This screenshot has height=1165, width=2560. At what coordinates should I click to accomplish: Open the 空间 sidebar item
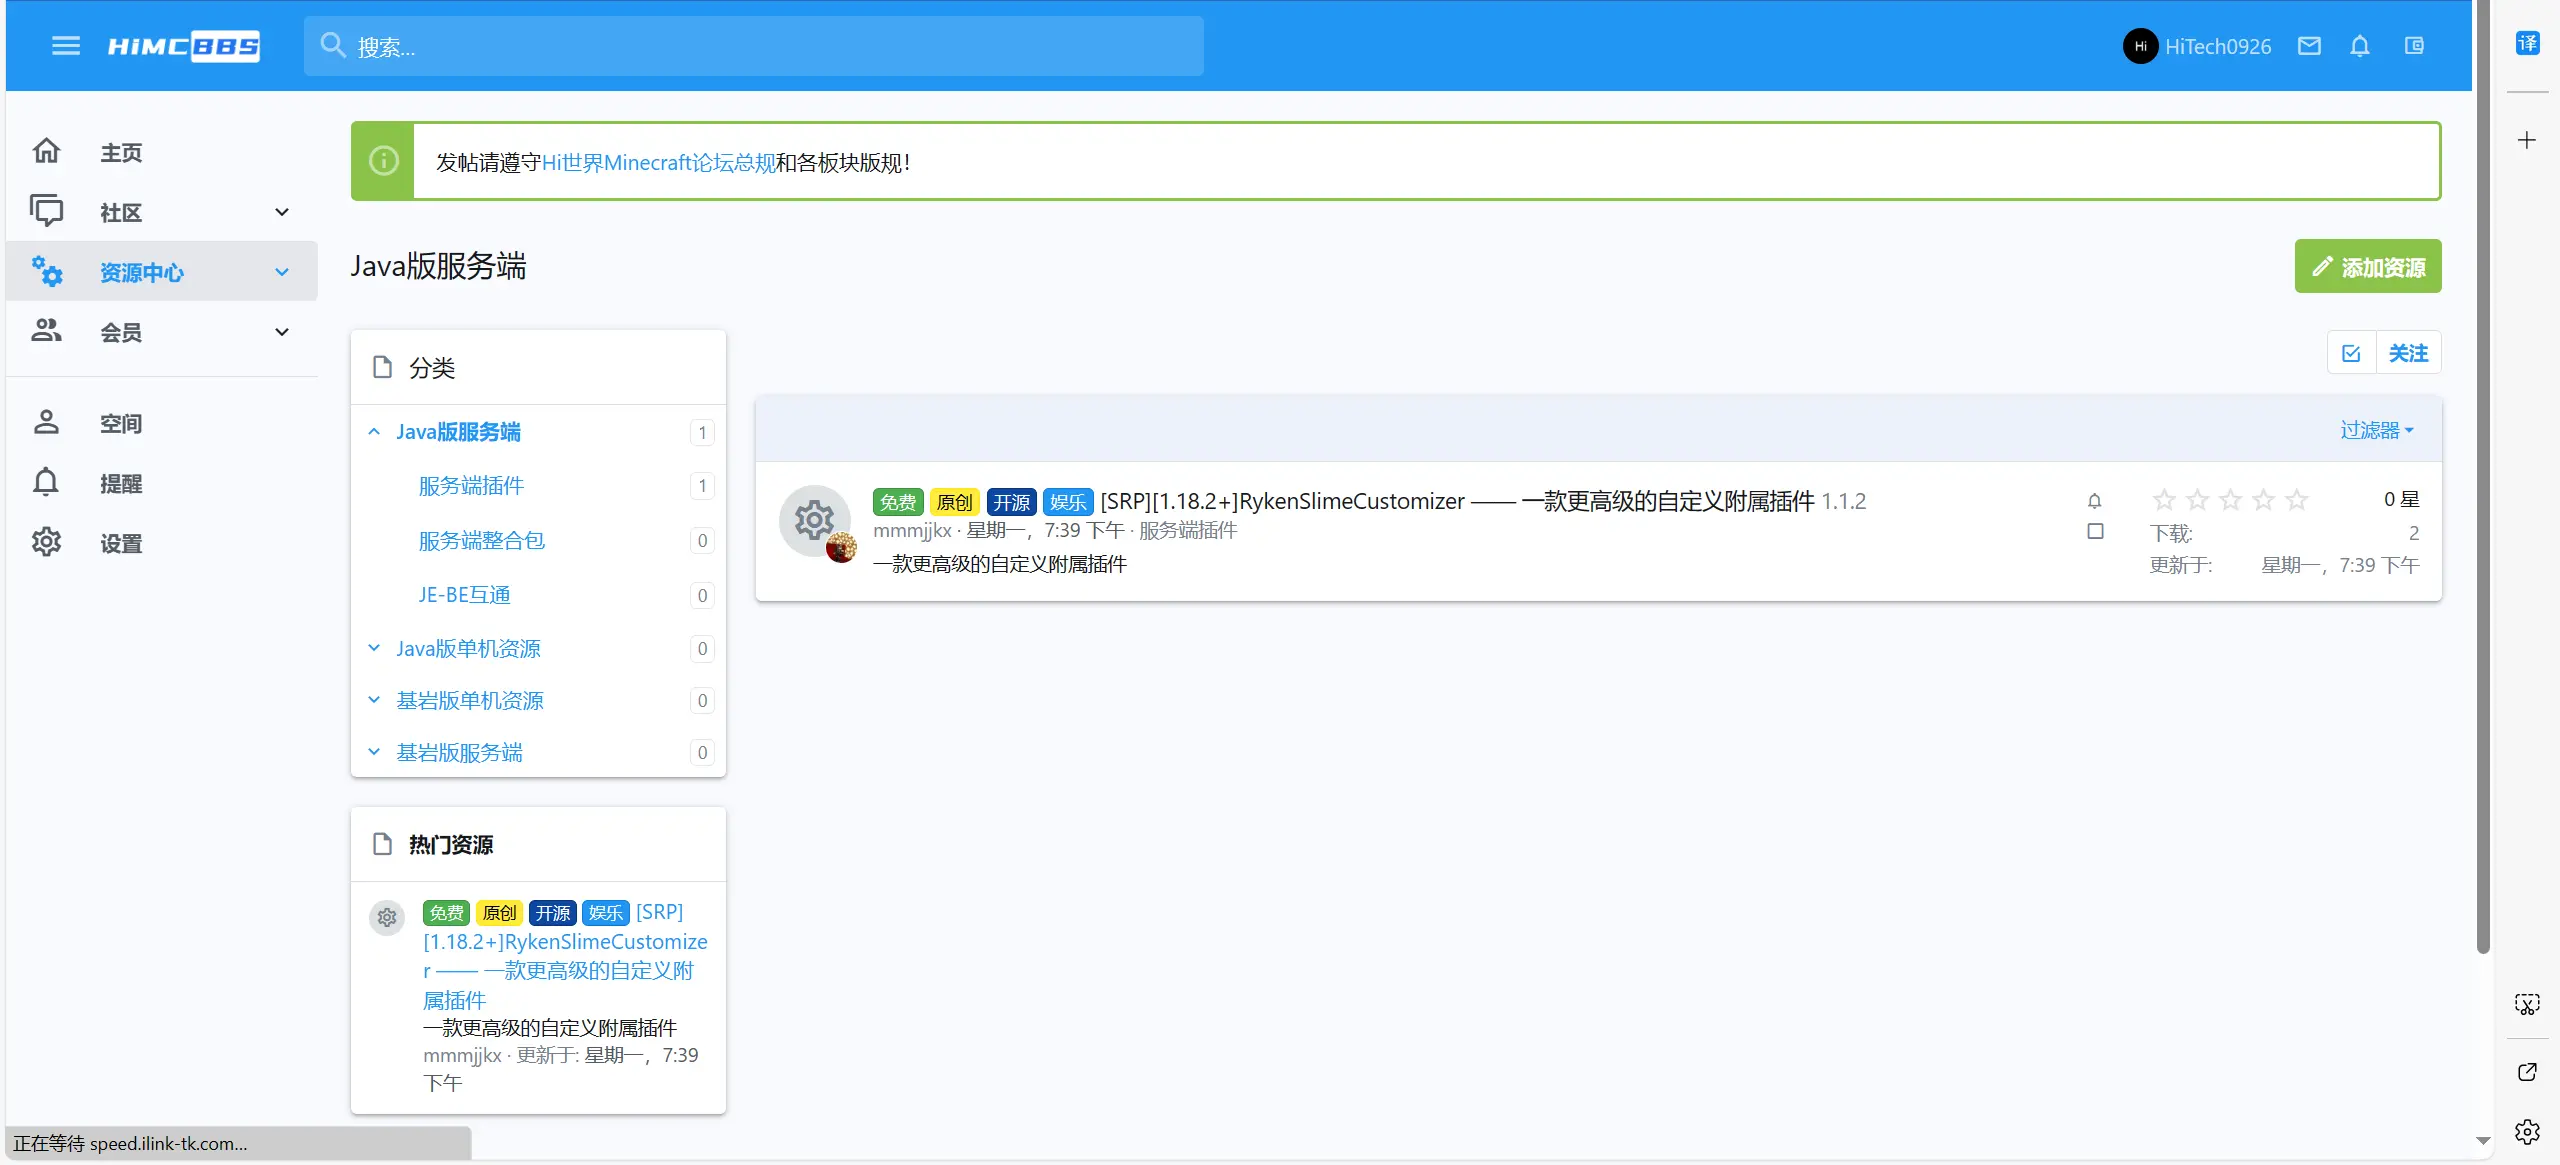point(120,423)
